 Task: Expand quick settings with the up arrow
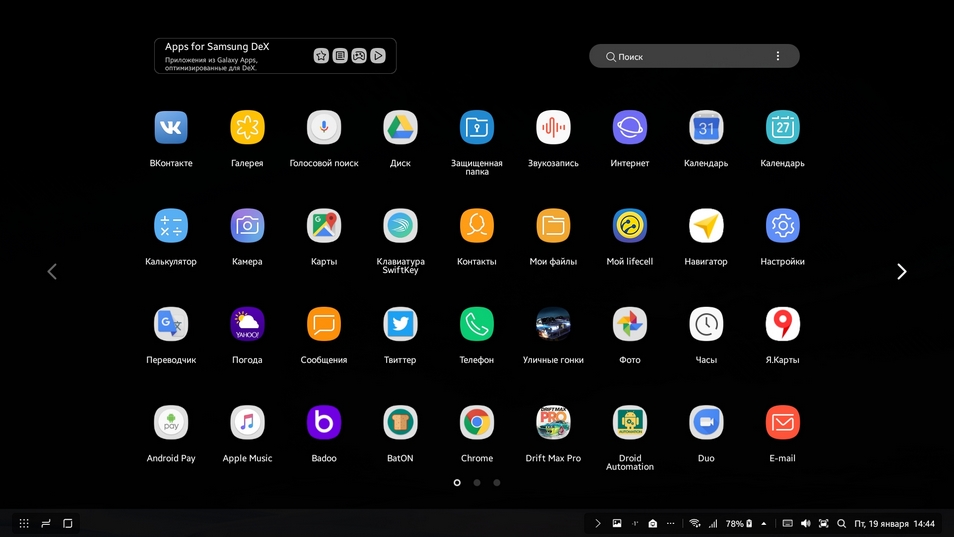(764, 523)
